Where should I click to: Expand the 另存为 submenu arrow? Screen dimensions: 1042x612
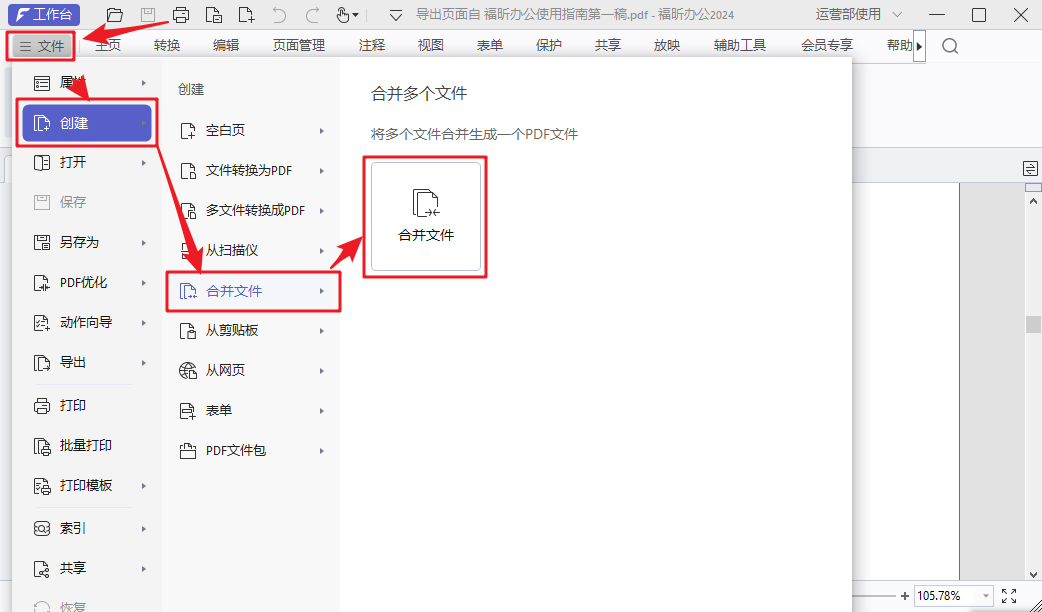[x=144, y=243]
